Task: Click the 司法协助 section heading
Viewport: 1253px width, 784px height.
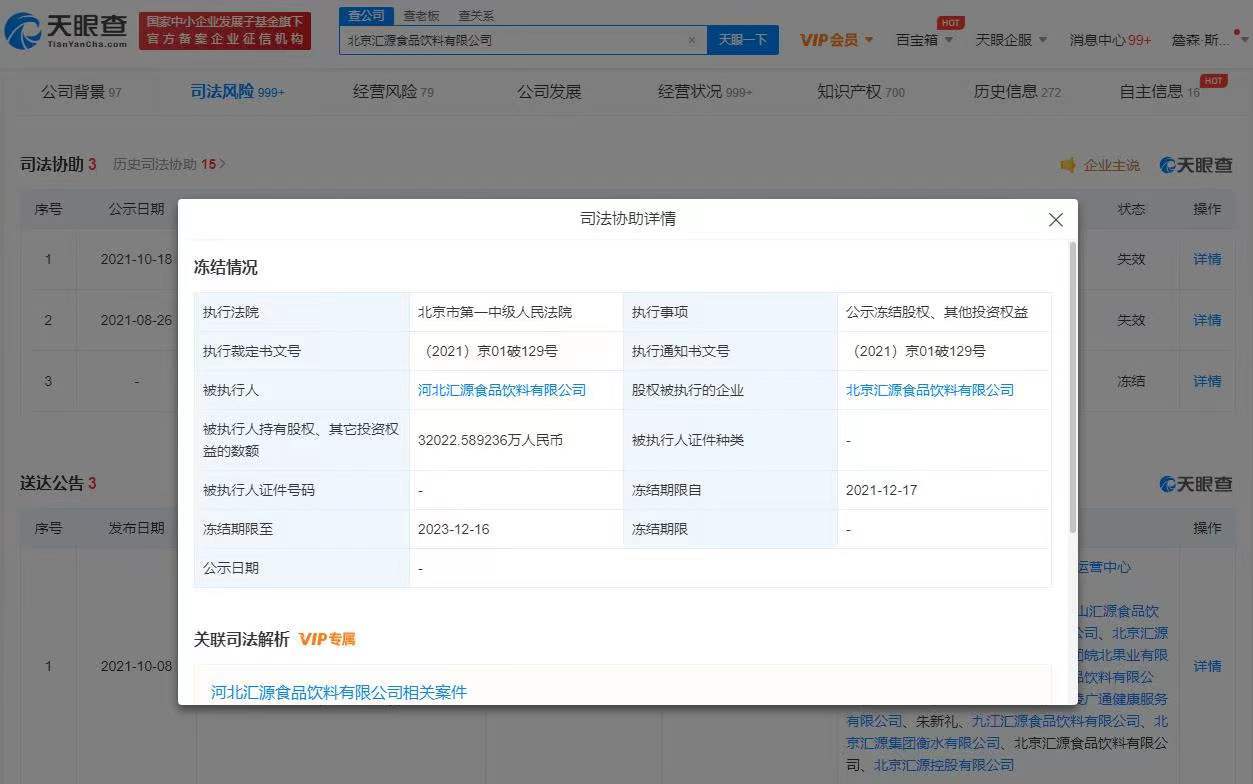Action: coord(58,164)
